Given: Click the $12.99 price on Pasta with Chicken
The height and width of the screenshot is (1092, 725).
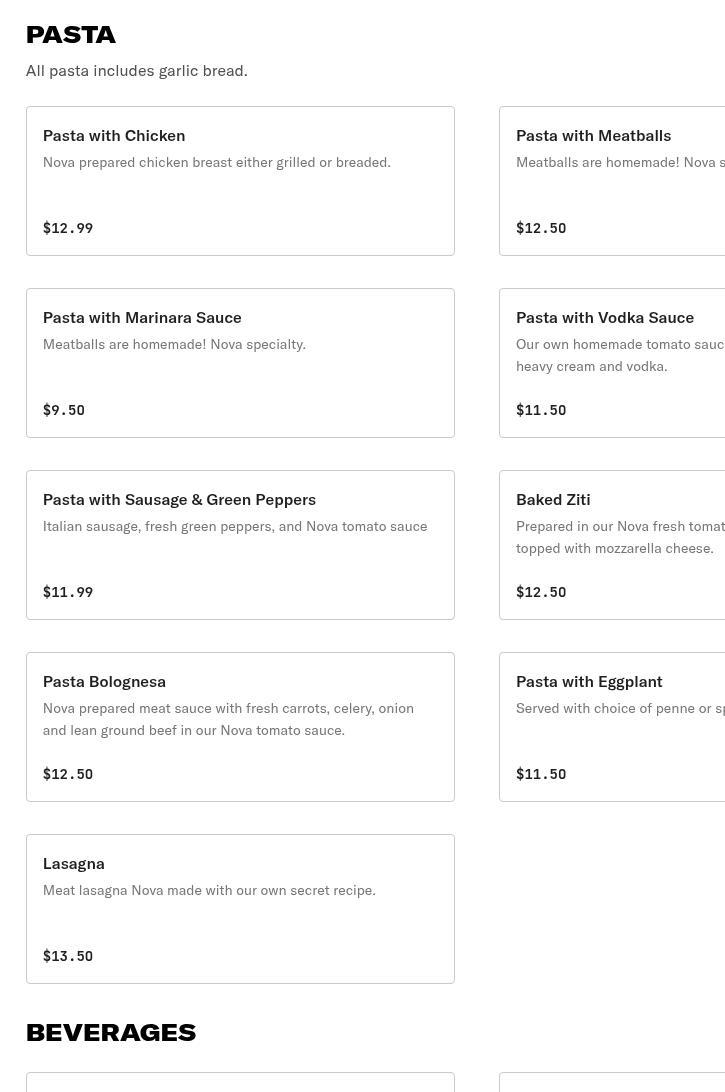Looking at the screenshot, I should click(x=68, y=228).
